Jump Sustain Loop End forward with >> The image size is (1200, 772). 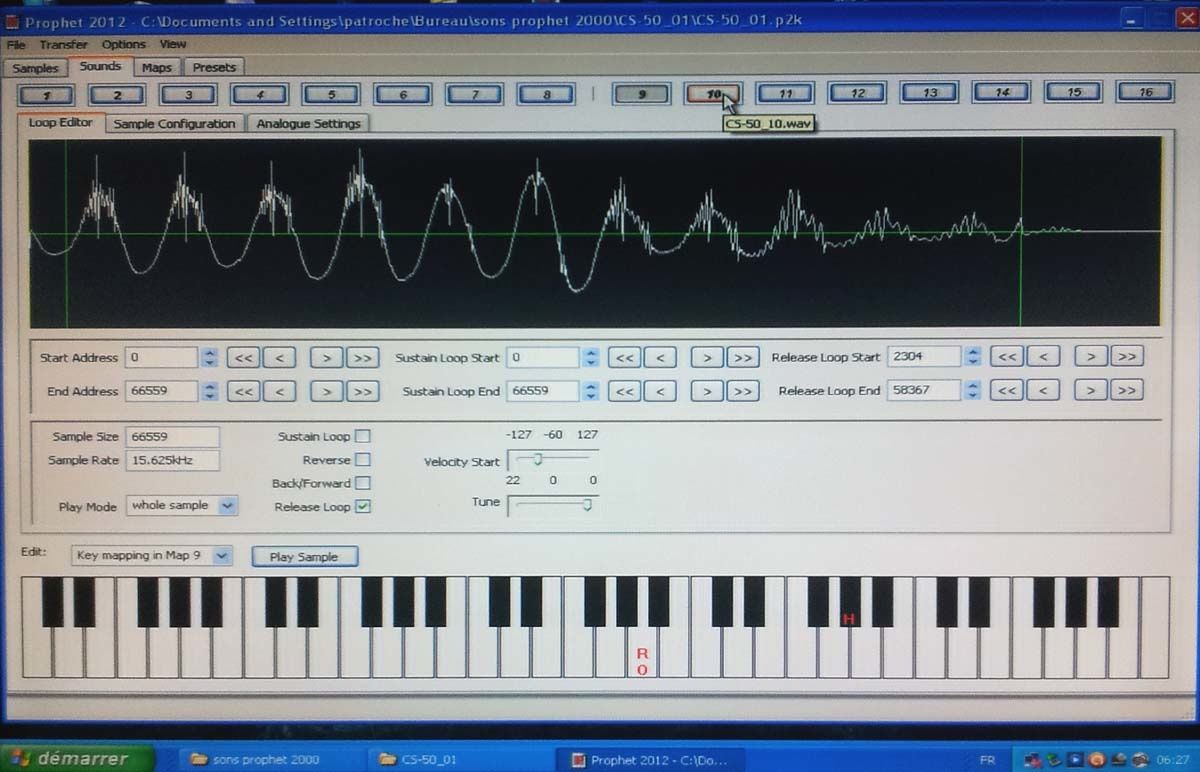pos(742,391)
